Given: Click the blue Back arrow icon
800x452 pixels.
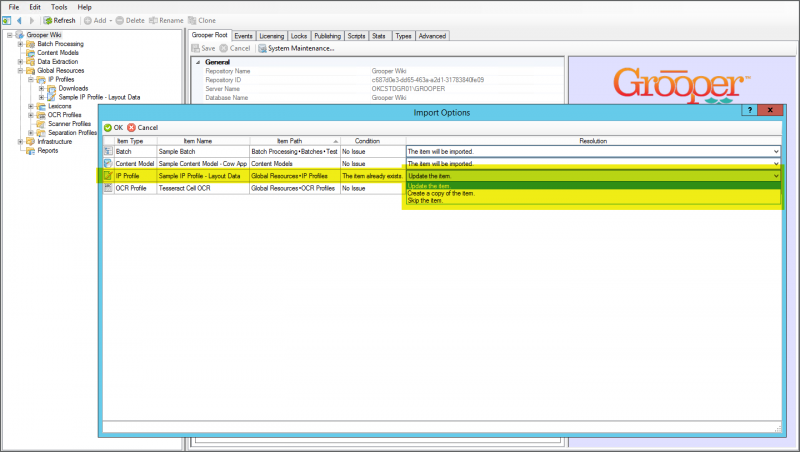Looking at the screenshot, I should (19, 20).
